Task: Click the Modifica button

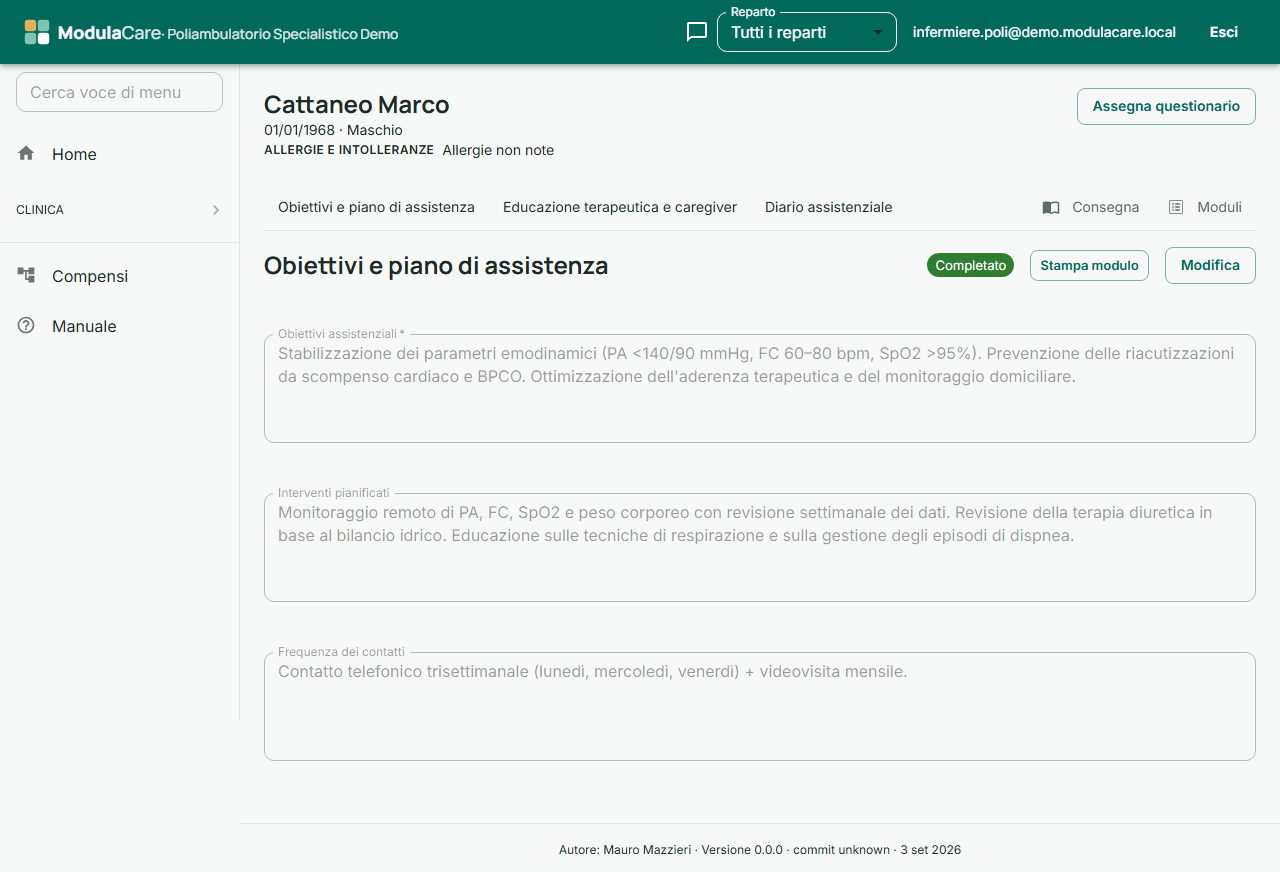Action: click(x=1210, y=265)
